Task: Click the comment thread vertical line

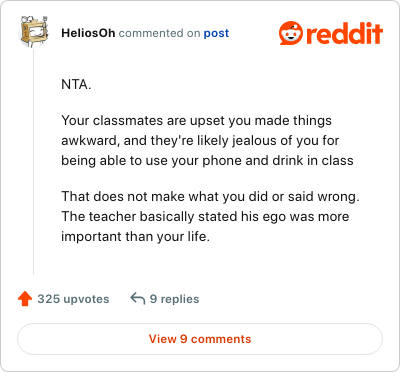Action: [x=34, y=162]
